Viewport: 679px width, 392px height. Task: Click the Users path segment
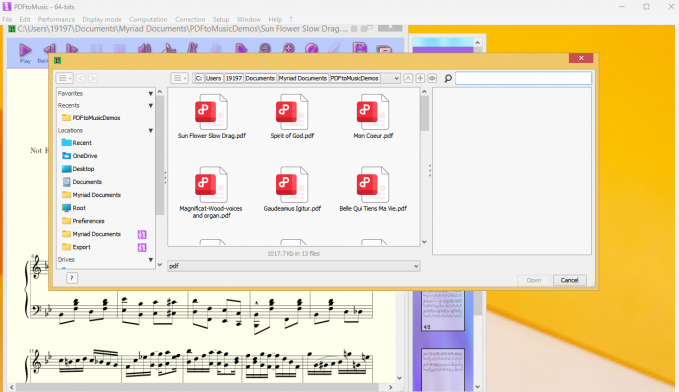[x=213, y=78]
